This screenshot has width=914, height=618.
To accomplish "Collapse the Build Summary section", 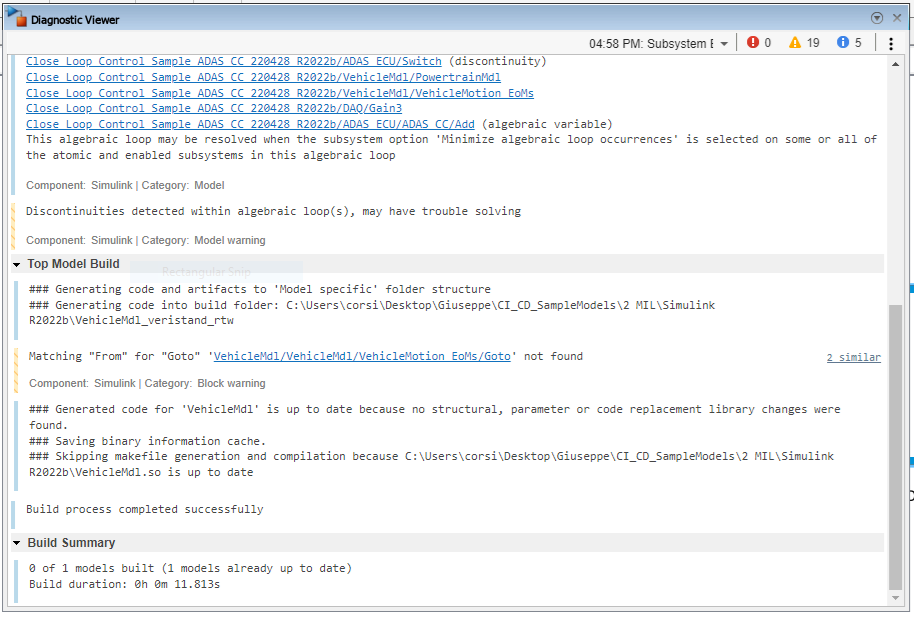I will point(16,543).
